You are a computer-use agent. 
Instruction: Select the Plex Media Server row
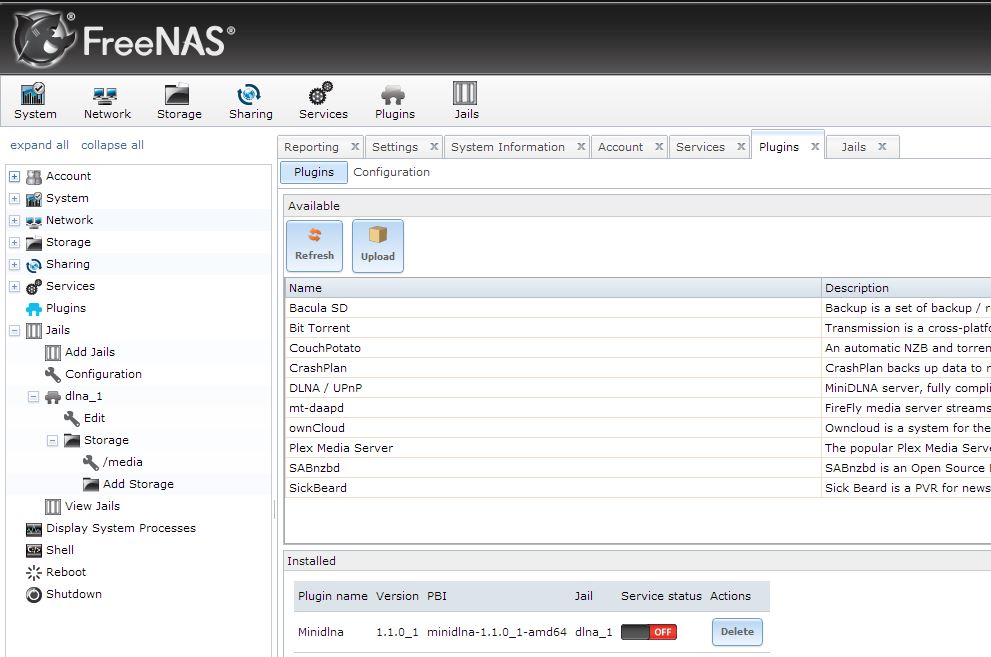tap(638, 448)
